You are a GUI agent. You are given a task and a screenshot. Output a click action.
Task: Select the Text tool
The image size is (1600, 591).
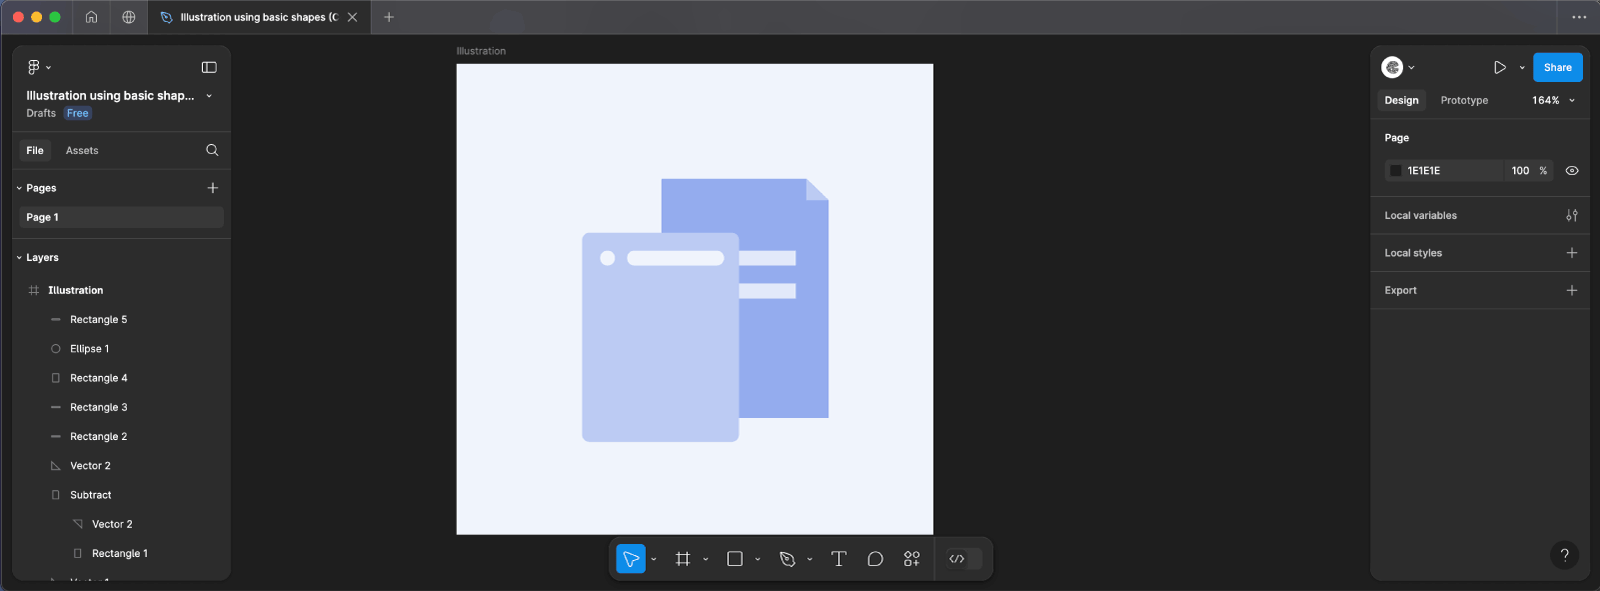(839, 559)
